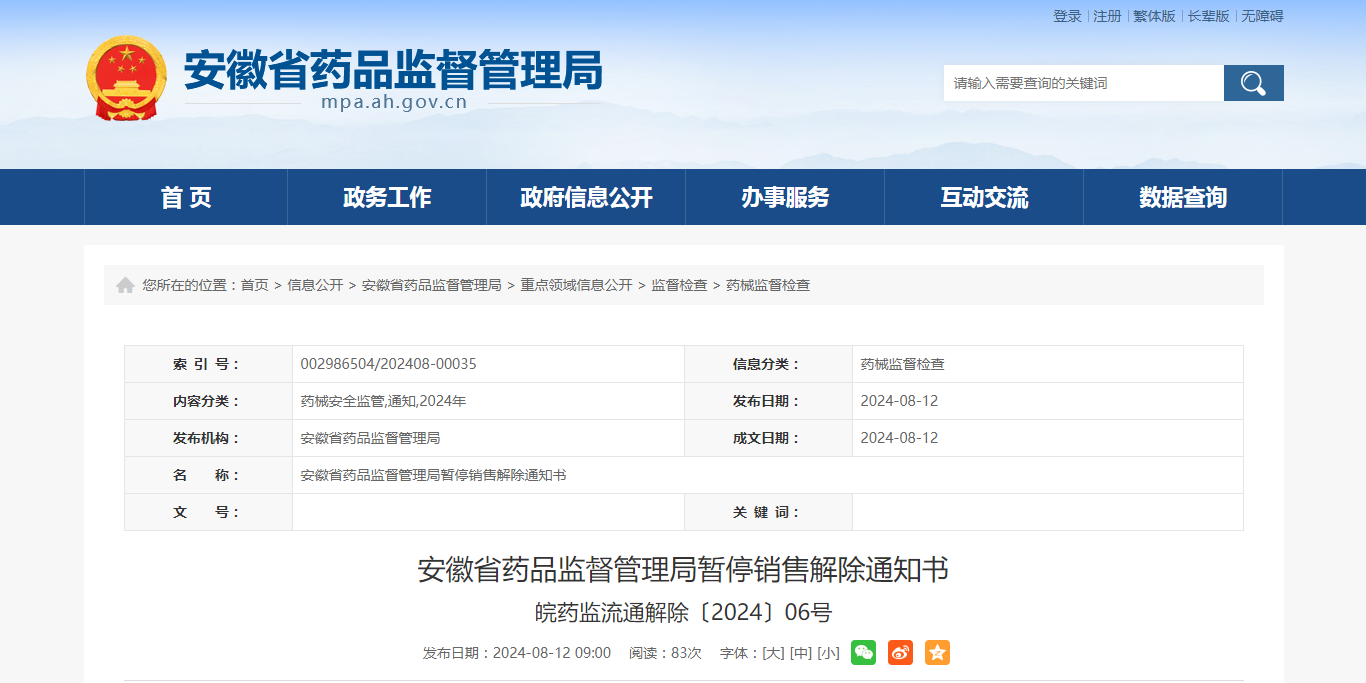
Task: Open the 办事服务 navigation menu
Action: tap(785, 197)
